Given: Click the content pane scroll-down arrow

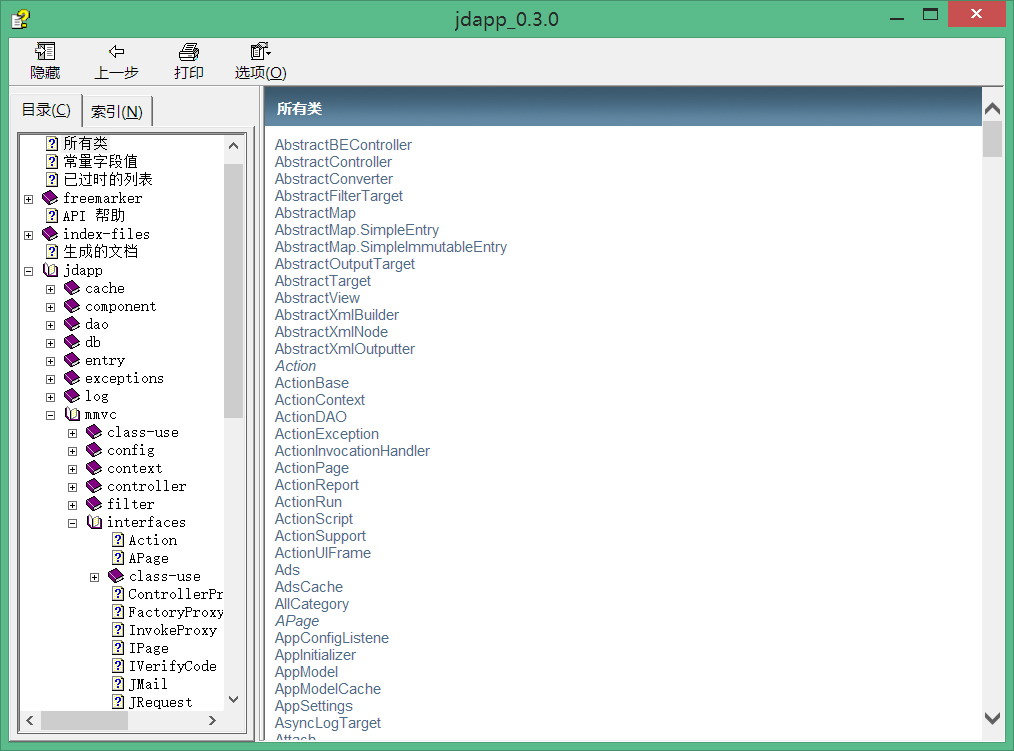Looking at the screenshot, I should click(x=992, y=717).
